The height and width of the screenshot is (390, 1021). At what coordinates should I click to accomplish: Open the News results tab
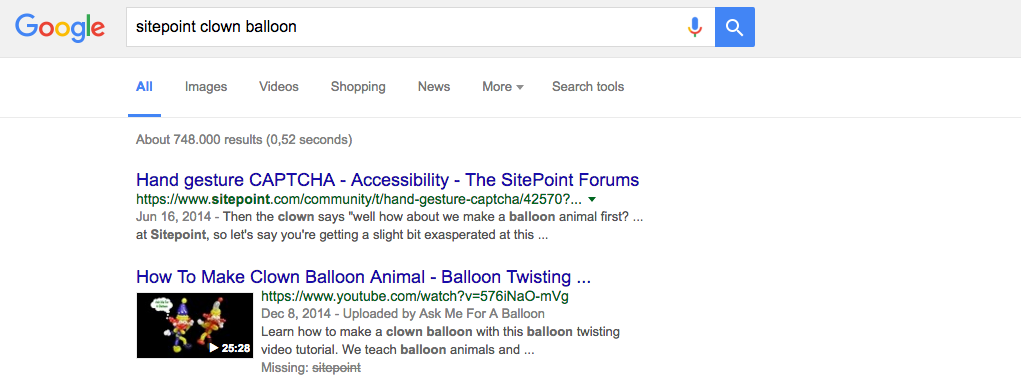[434, 87]
